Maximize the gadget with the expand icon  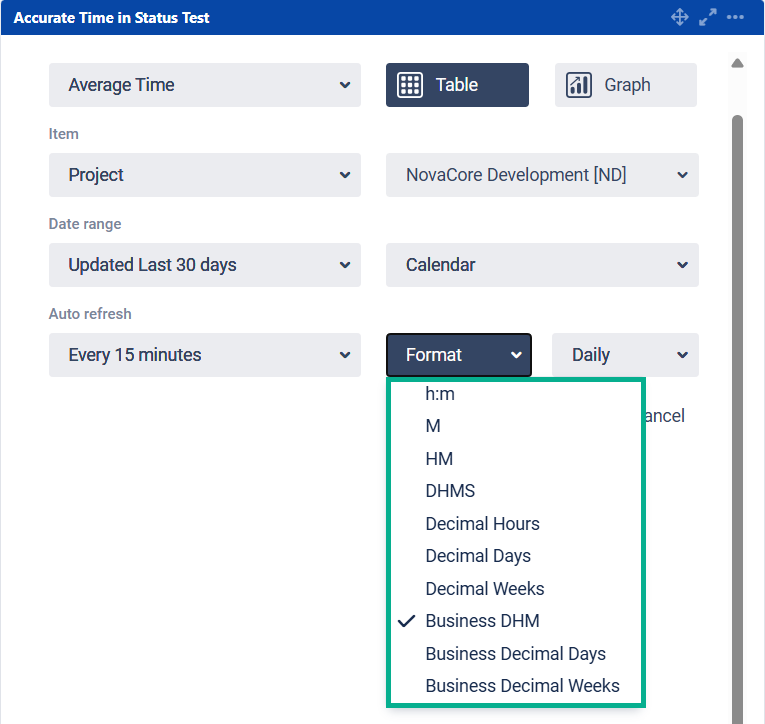click(x=707, y=17)
